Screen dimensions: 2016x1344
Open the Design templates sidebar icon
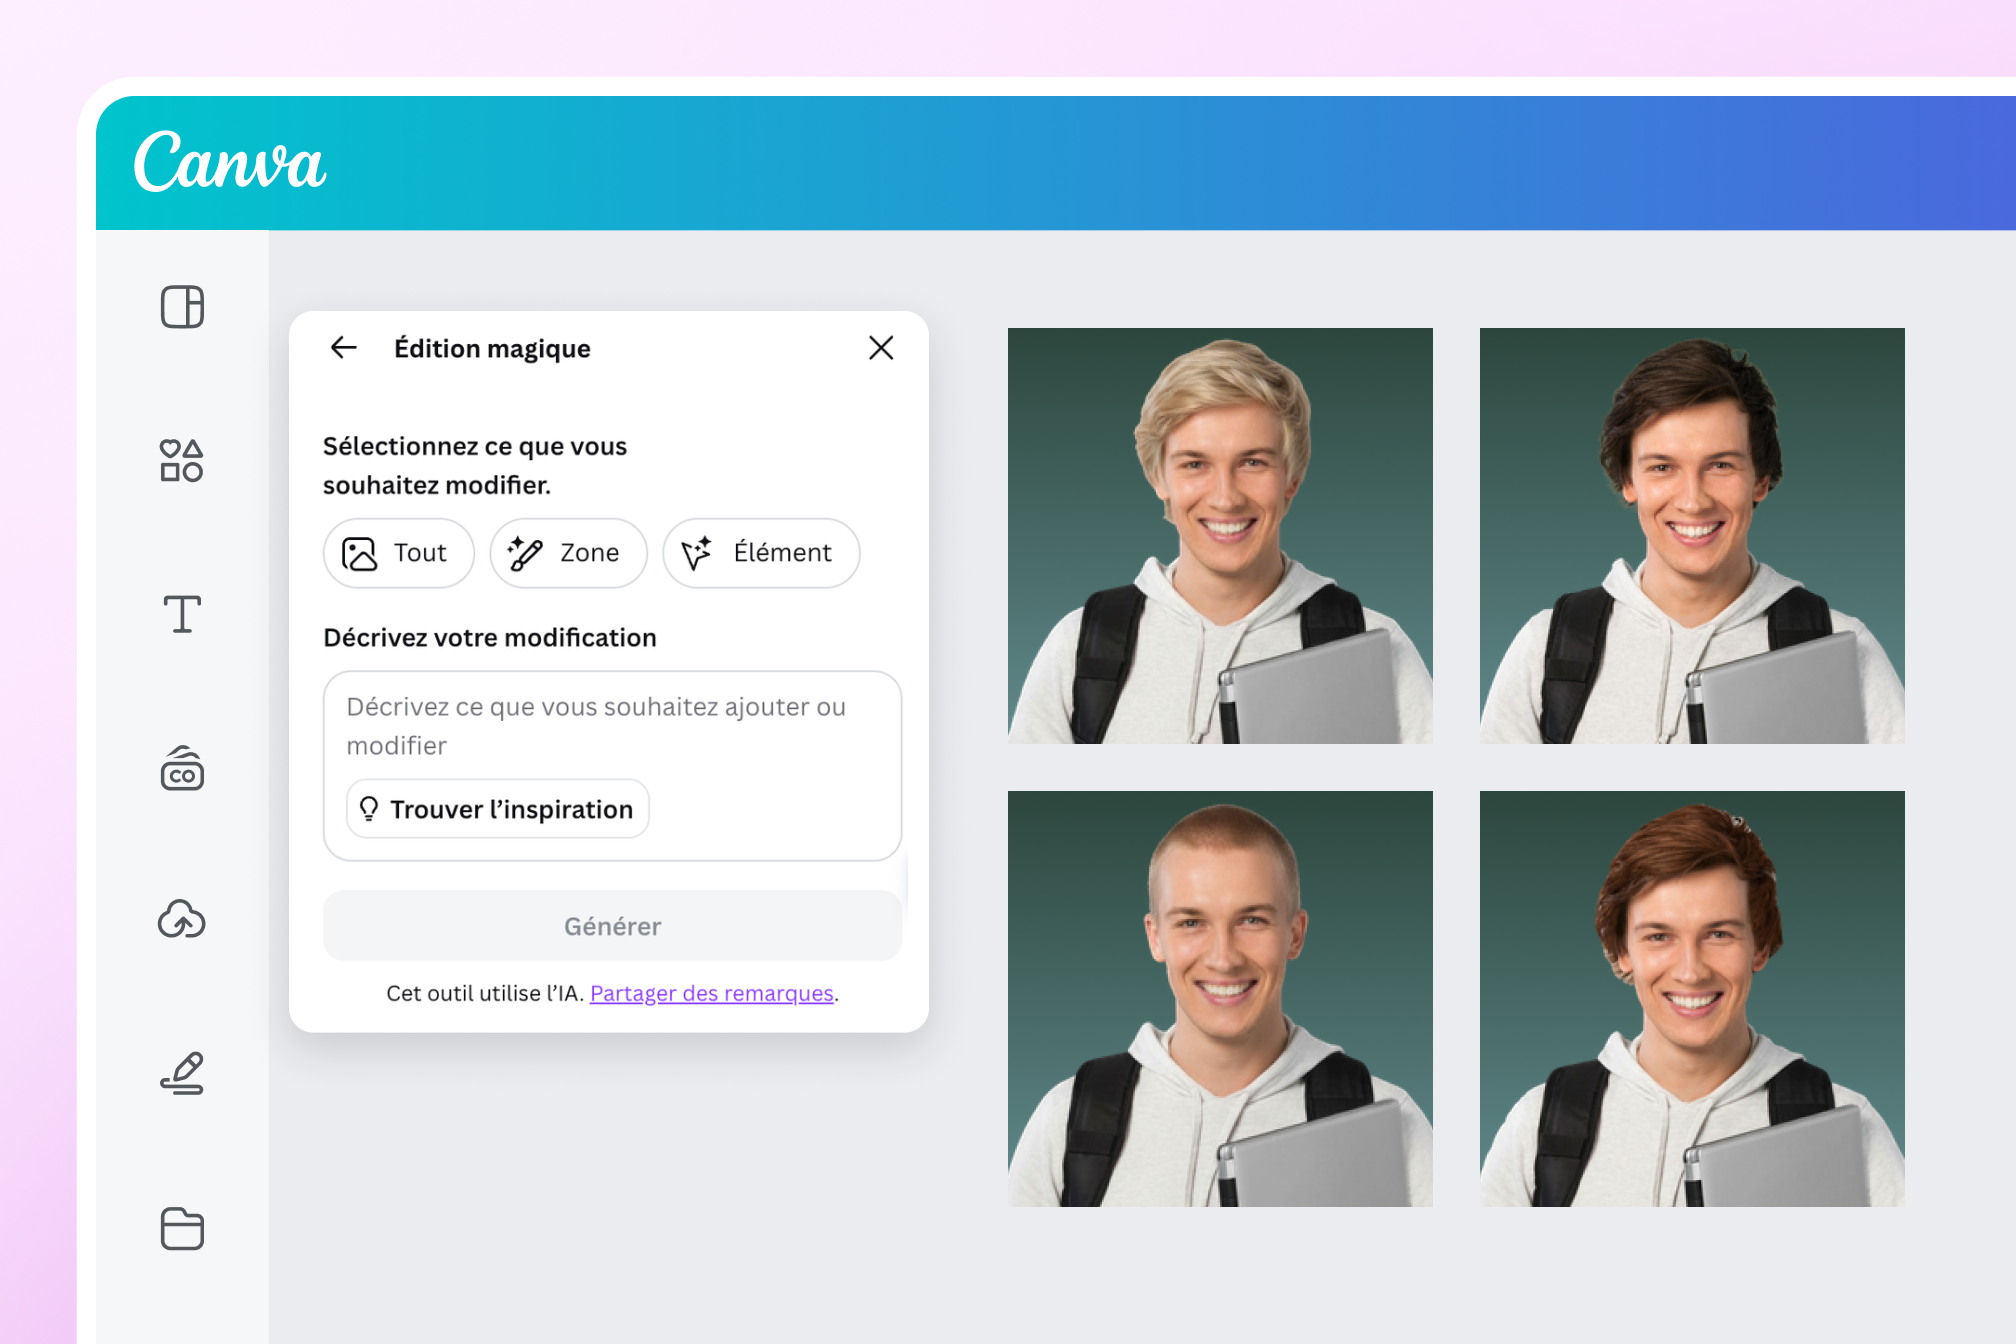point(182,307)
